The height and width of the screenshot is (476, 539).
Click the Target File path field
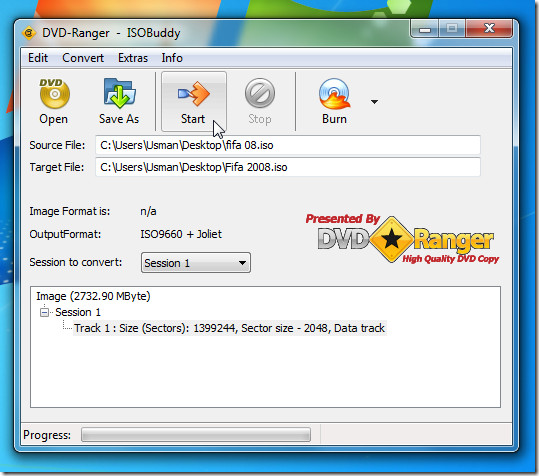point(287,167)
